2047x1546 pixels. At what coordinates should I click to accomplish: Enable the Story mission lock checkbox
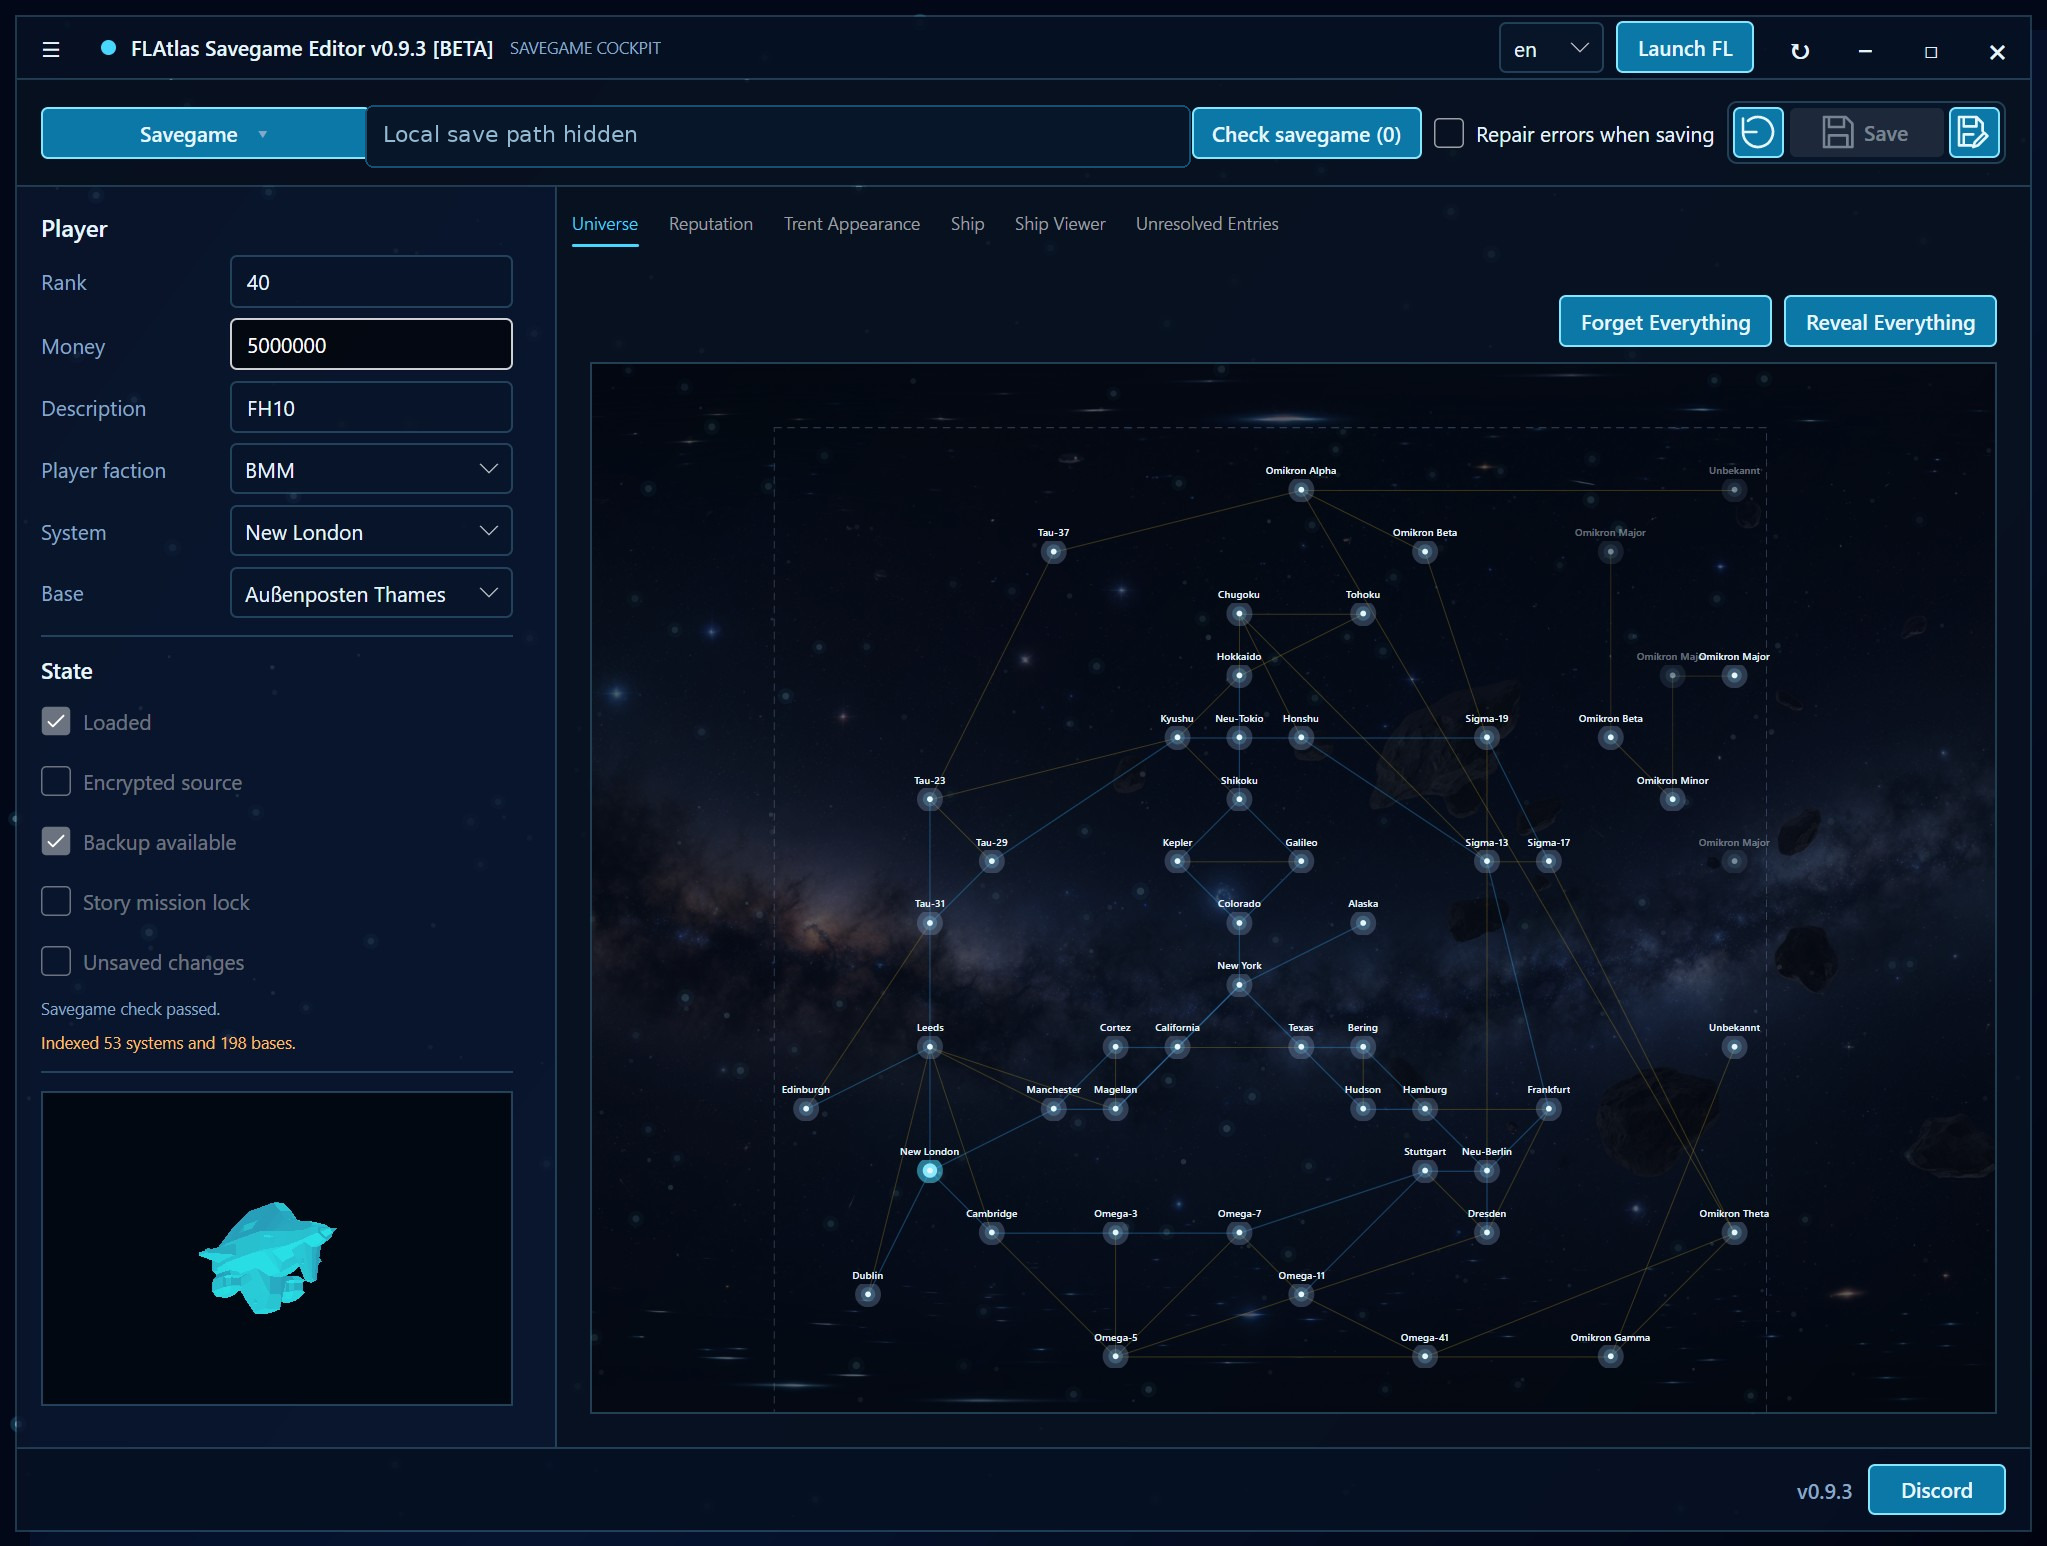click(x=56, y=901)
